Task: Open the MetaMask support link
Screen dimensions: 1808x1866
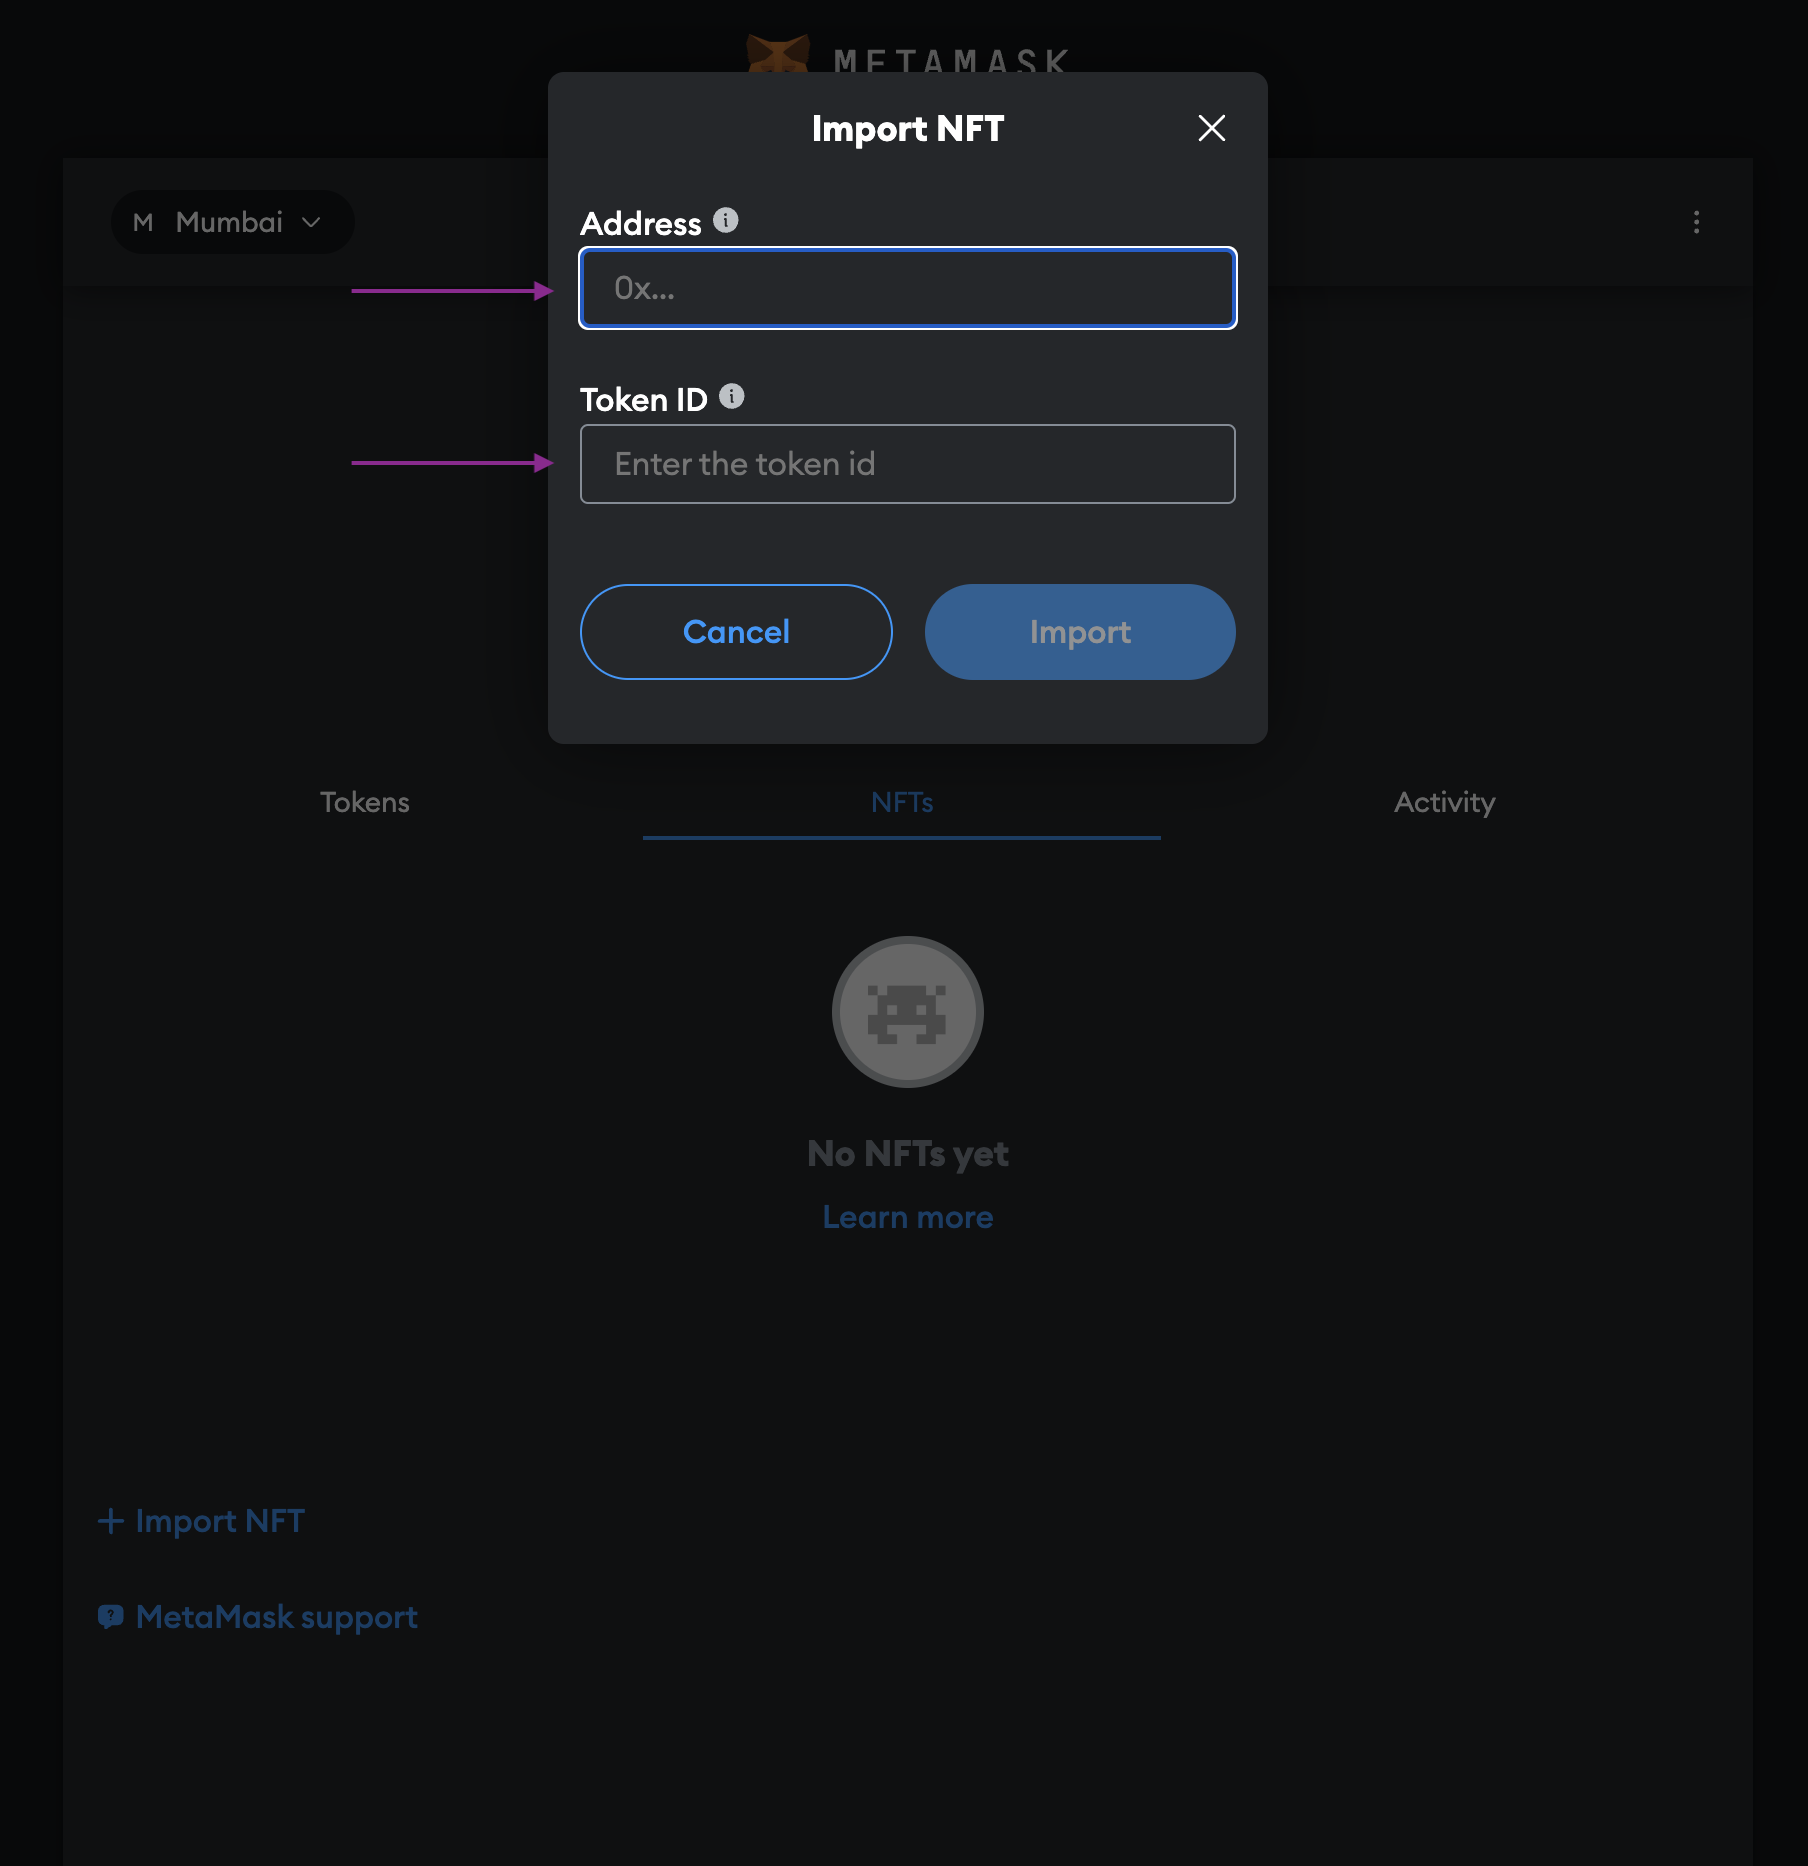Action: (x=277, y=1617)
